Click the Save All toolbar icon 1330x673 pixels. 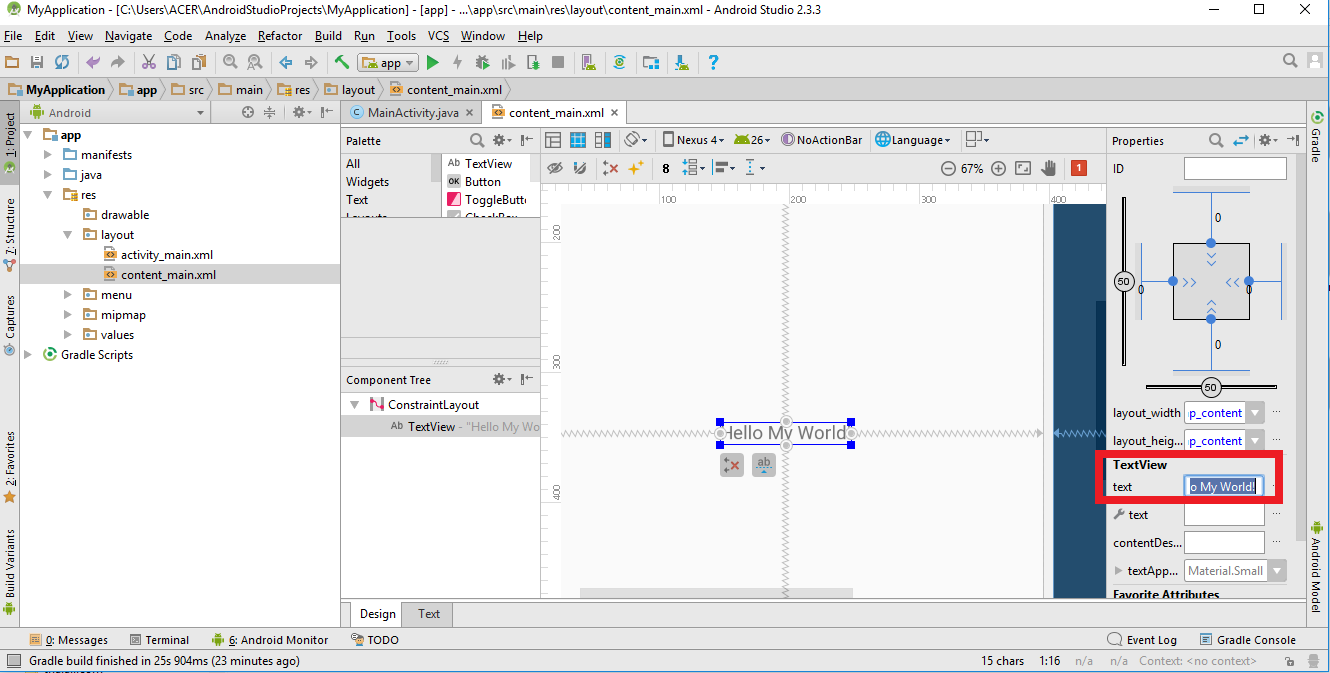tap(37, 62)
